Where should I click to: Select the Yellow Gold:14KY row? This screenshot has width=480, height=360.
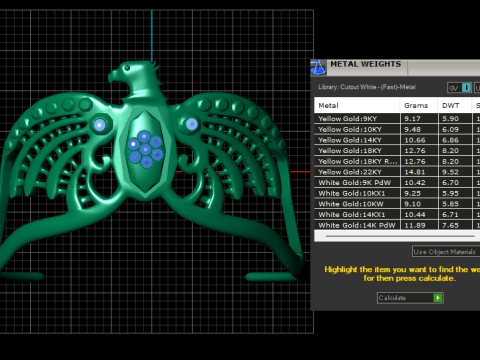pyautogui.click(x=397, y=140)
